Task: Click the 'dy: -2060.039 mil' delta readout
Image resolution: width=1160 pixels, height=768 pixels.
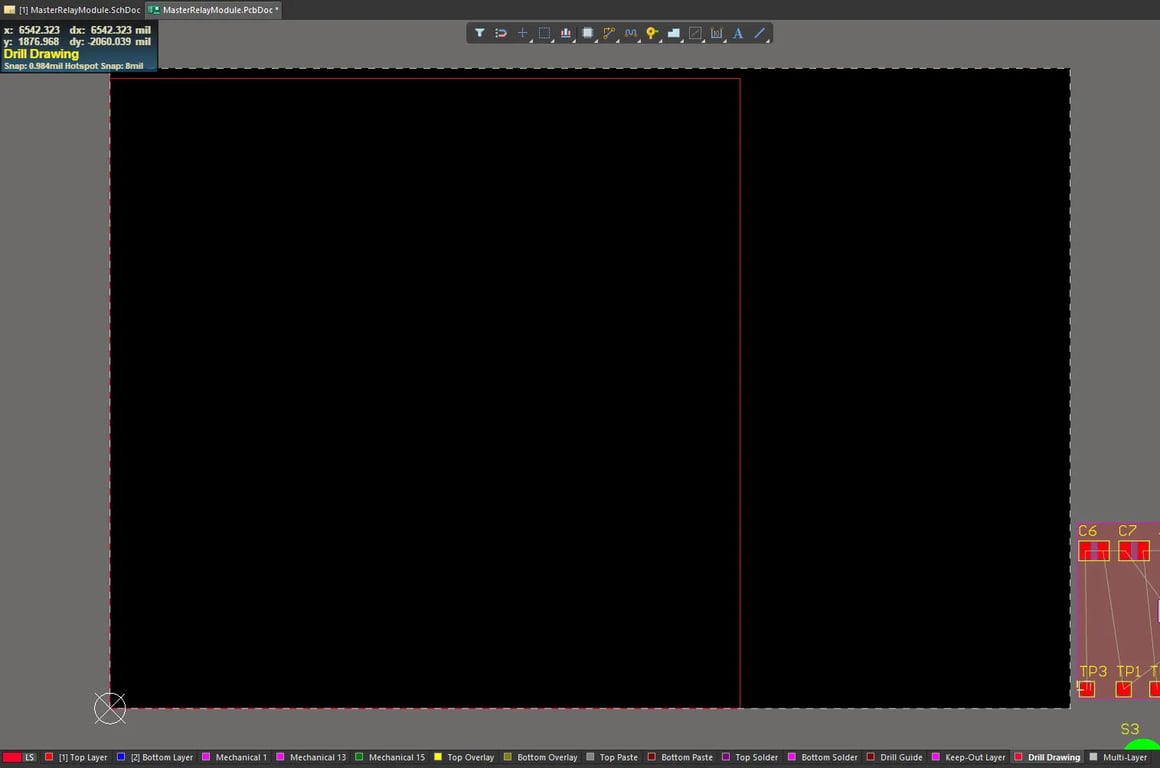Action: pyautogui.click(x=109, y=41)
